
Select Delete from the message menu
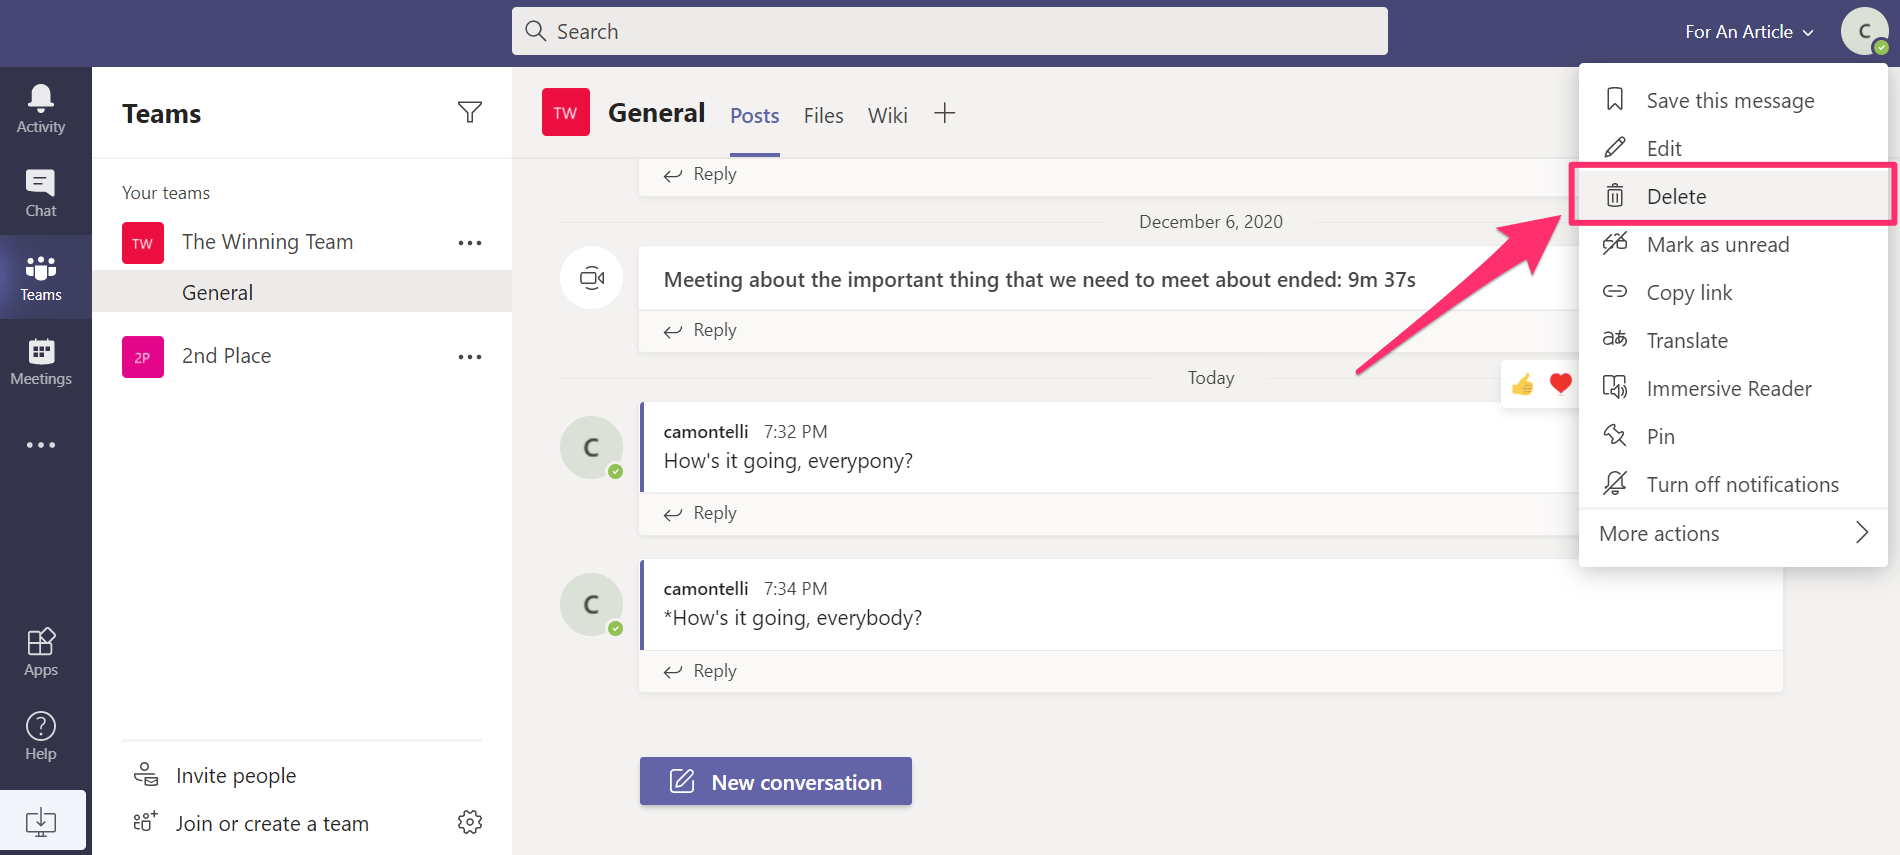(x=1733, y=196)
